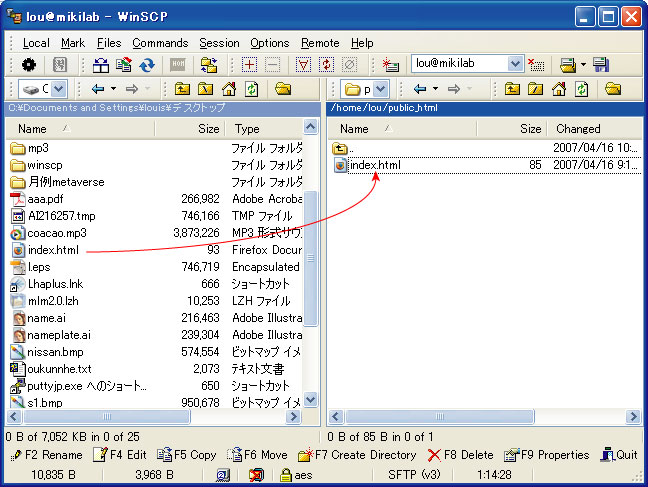
Task: Open local parent directory icon
Action: tap(182, 89)
